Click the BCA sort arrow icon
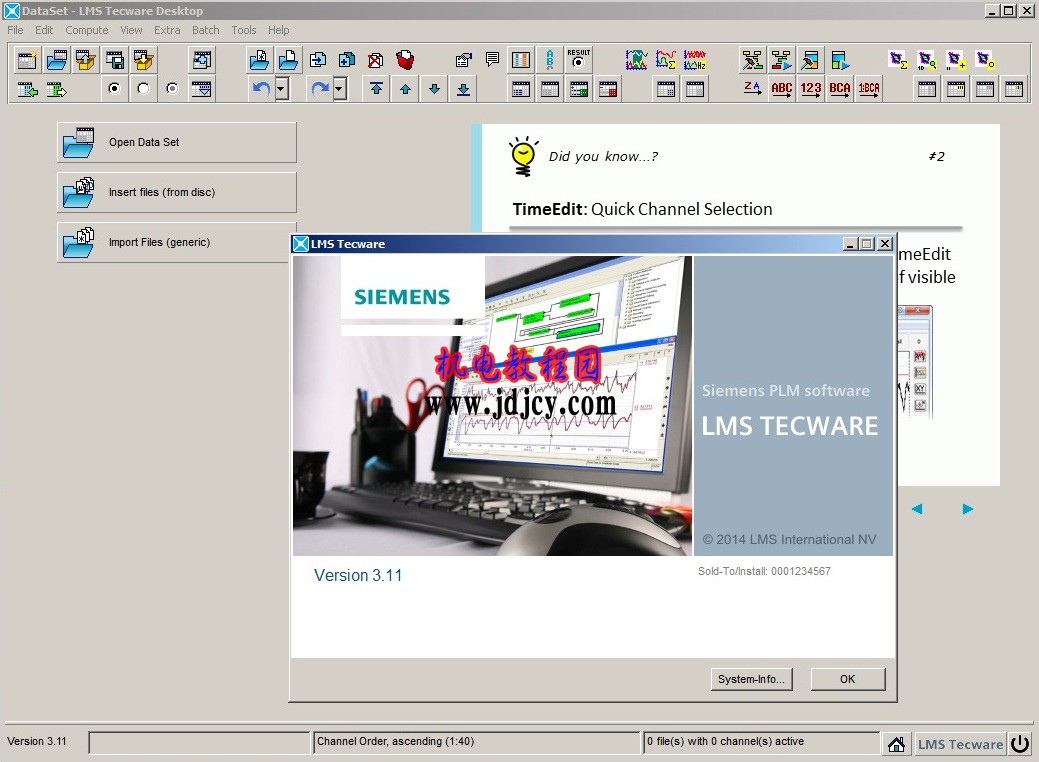The width and height of the screenshot is (1039, 762). tap(840, 89)
